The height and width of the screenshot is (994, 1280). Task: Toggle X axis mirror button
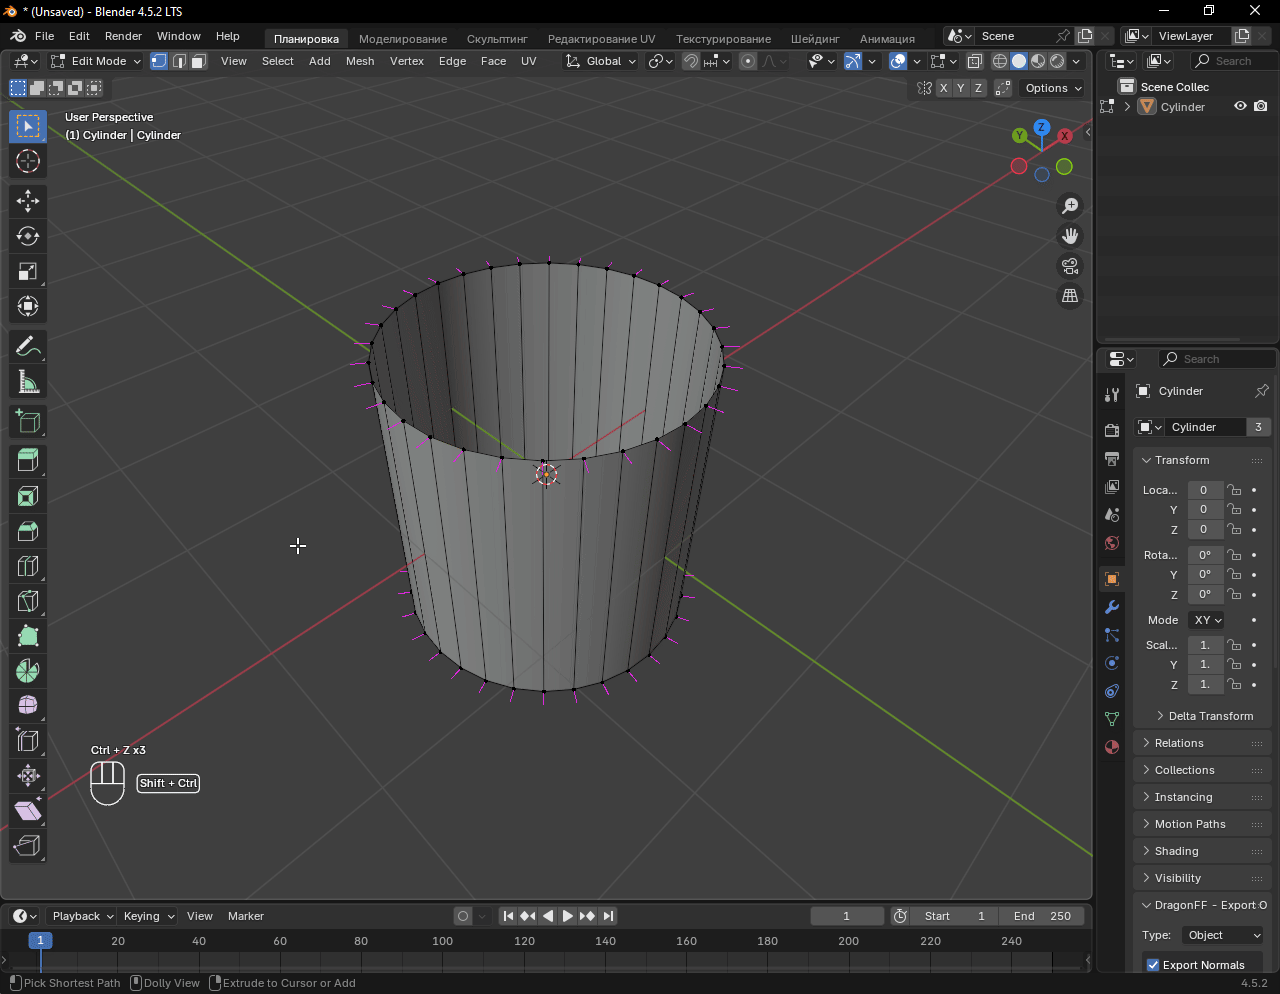click(x=943, y=88)
